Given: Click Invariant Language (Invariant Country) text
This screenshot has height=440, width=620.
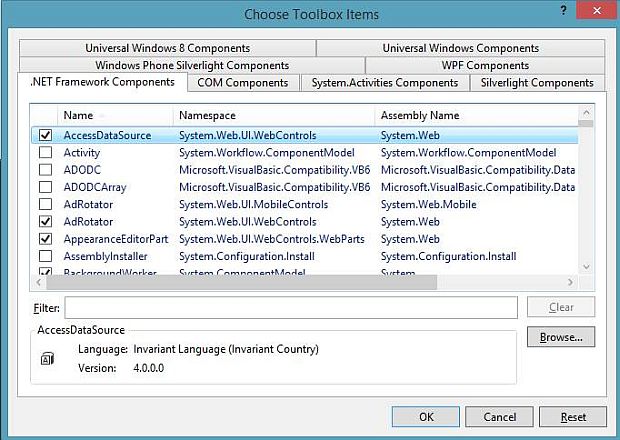Looking at the screenshot, I should [226, 349].
